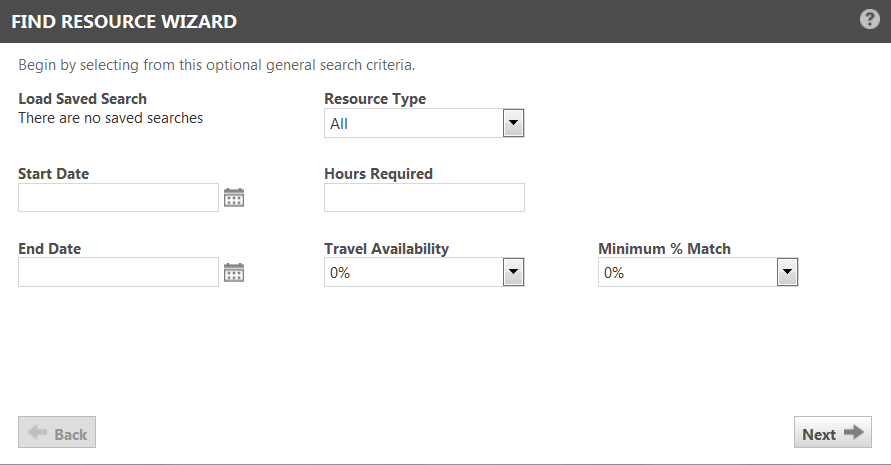The image size is (891, 465).
Task: Click the right arrow icon on Next
Action: click(x=853, y=433)
